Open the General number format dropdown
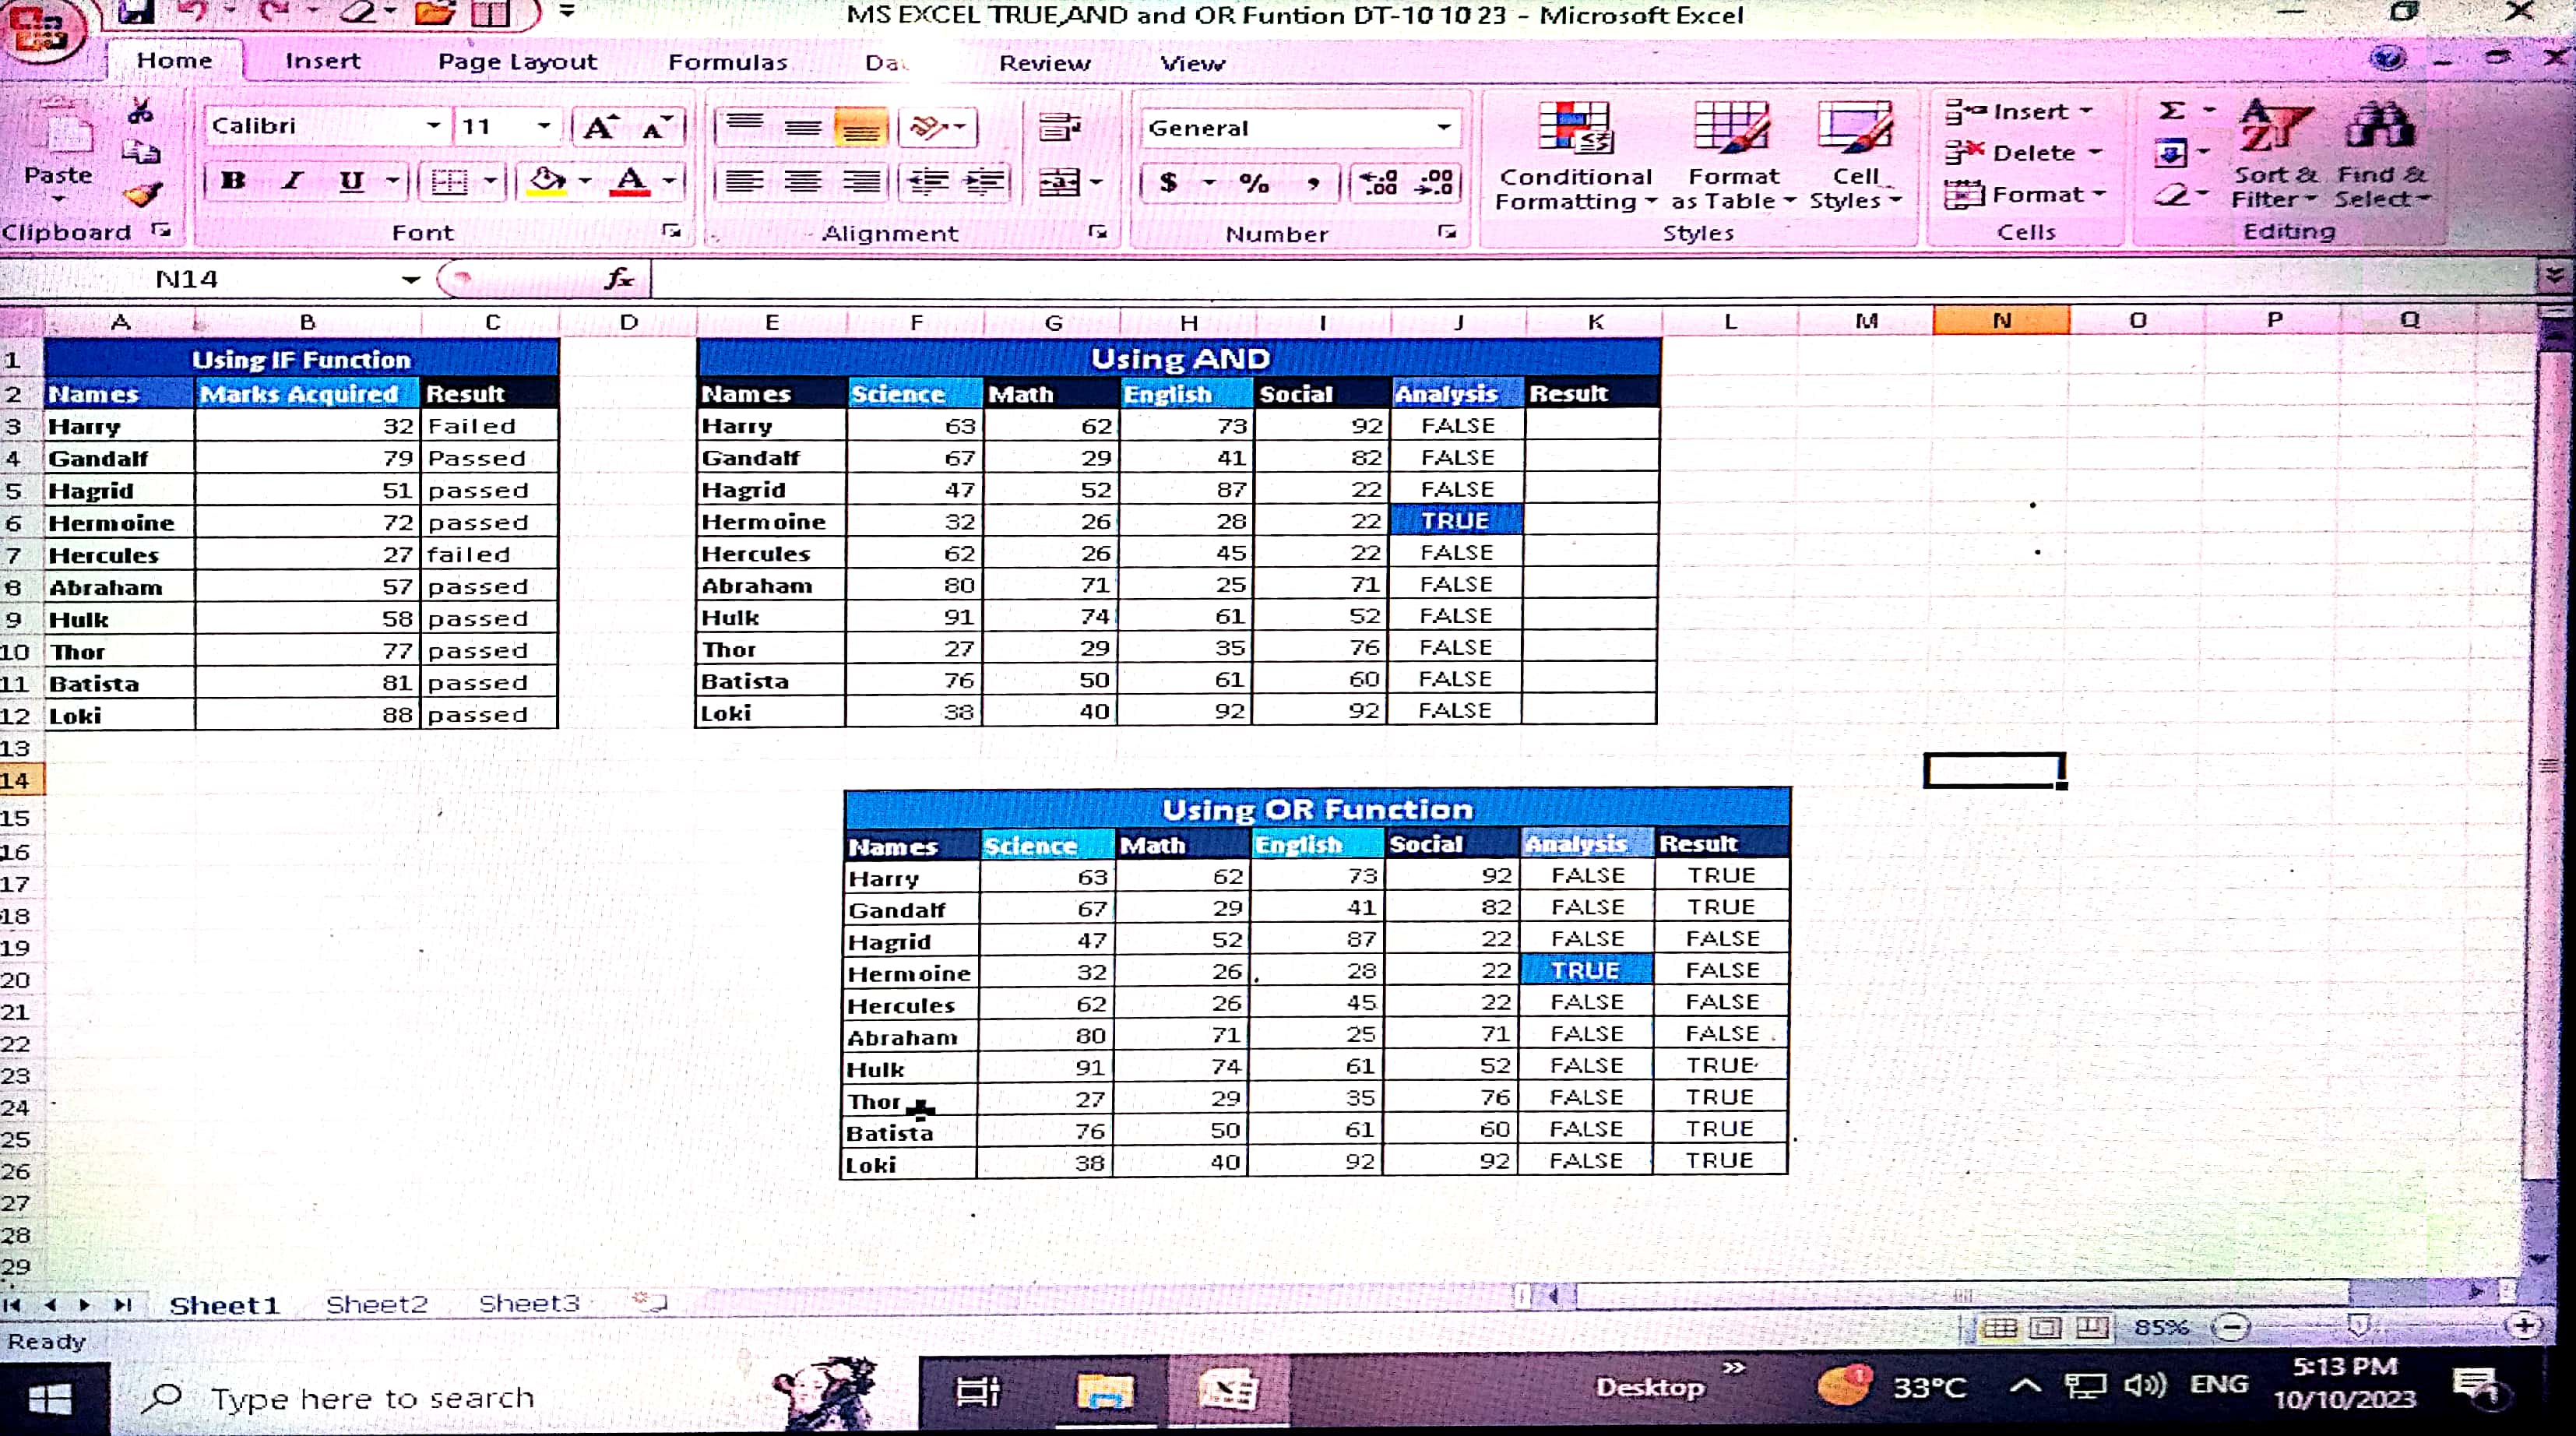This screenshot has height=1436, width=2576. click(1443, 128)
